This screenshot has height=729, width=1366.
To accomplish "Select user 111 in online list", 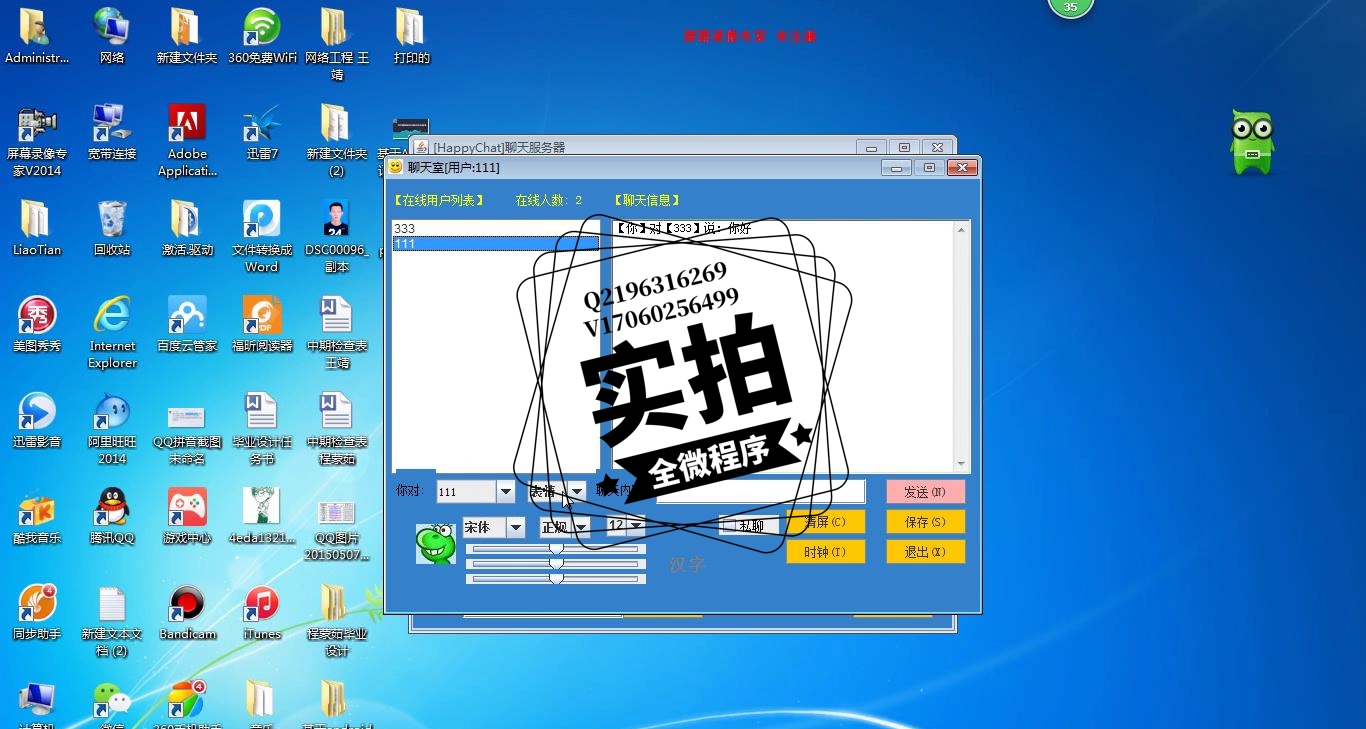I will coord(496,243).
